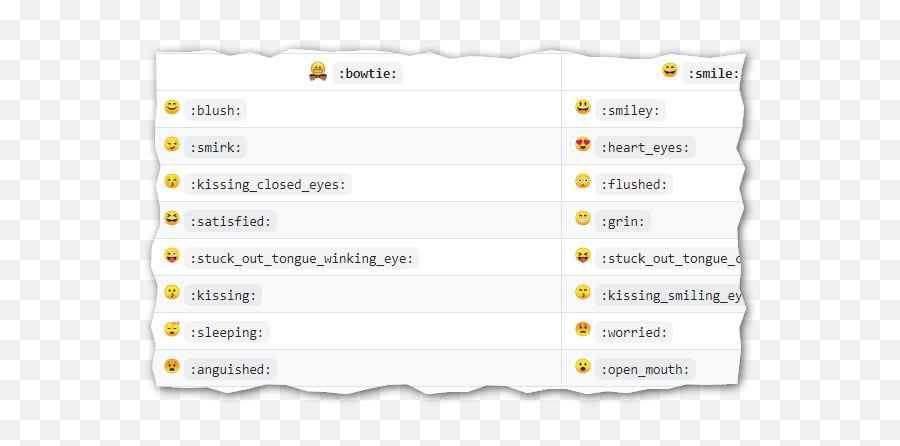Click the flushed emoji icon

point(583,181)
